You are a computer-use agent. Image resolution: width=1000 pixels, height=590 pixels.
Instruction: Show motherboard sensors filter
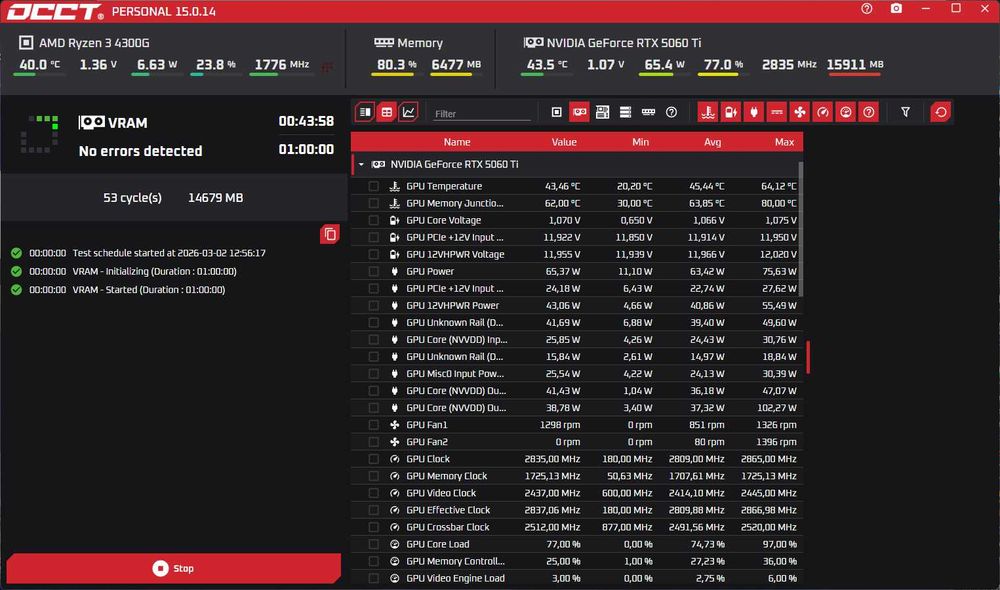[602, 112]
